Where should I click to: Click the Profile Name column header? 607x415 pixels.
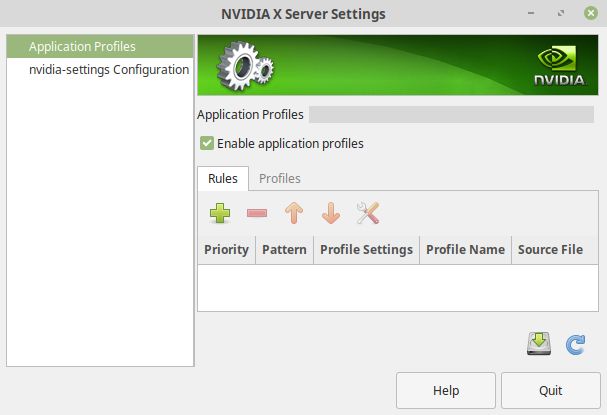[x=466, y=250]
